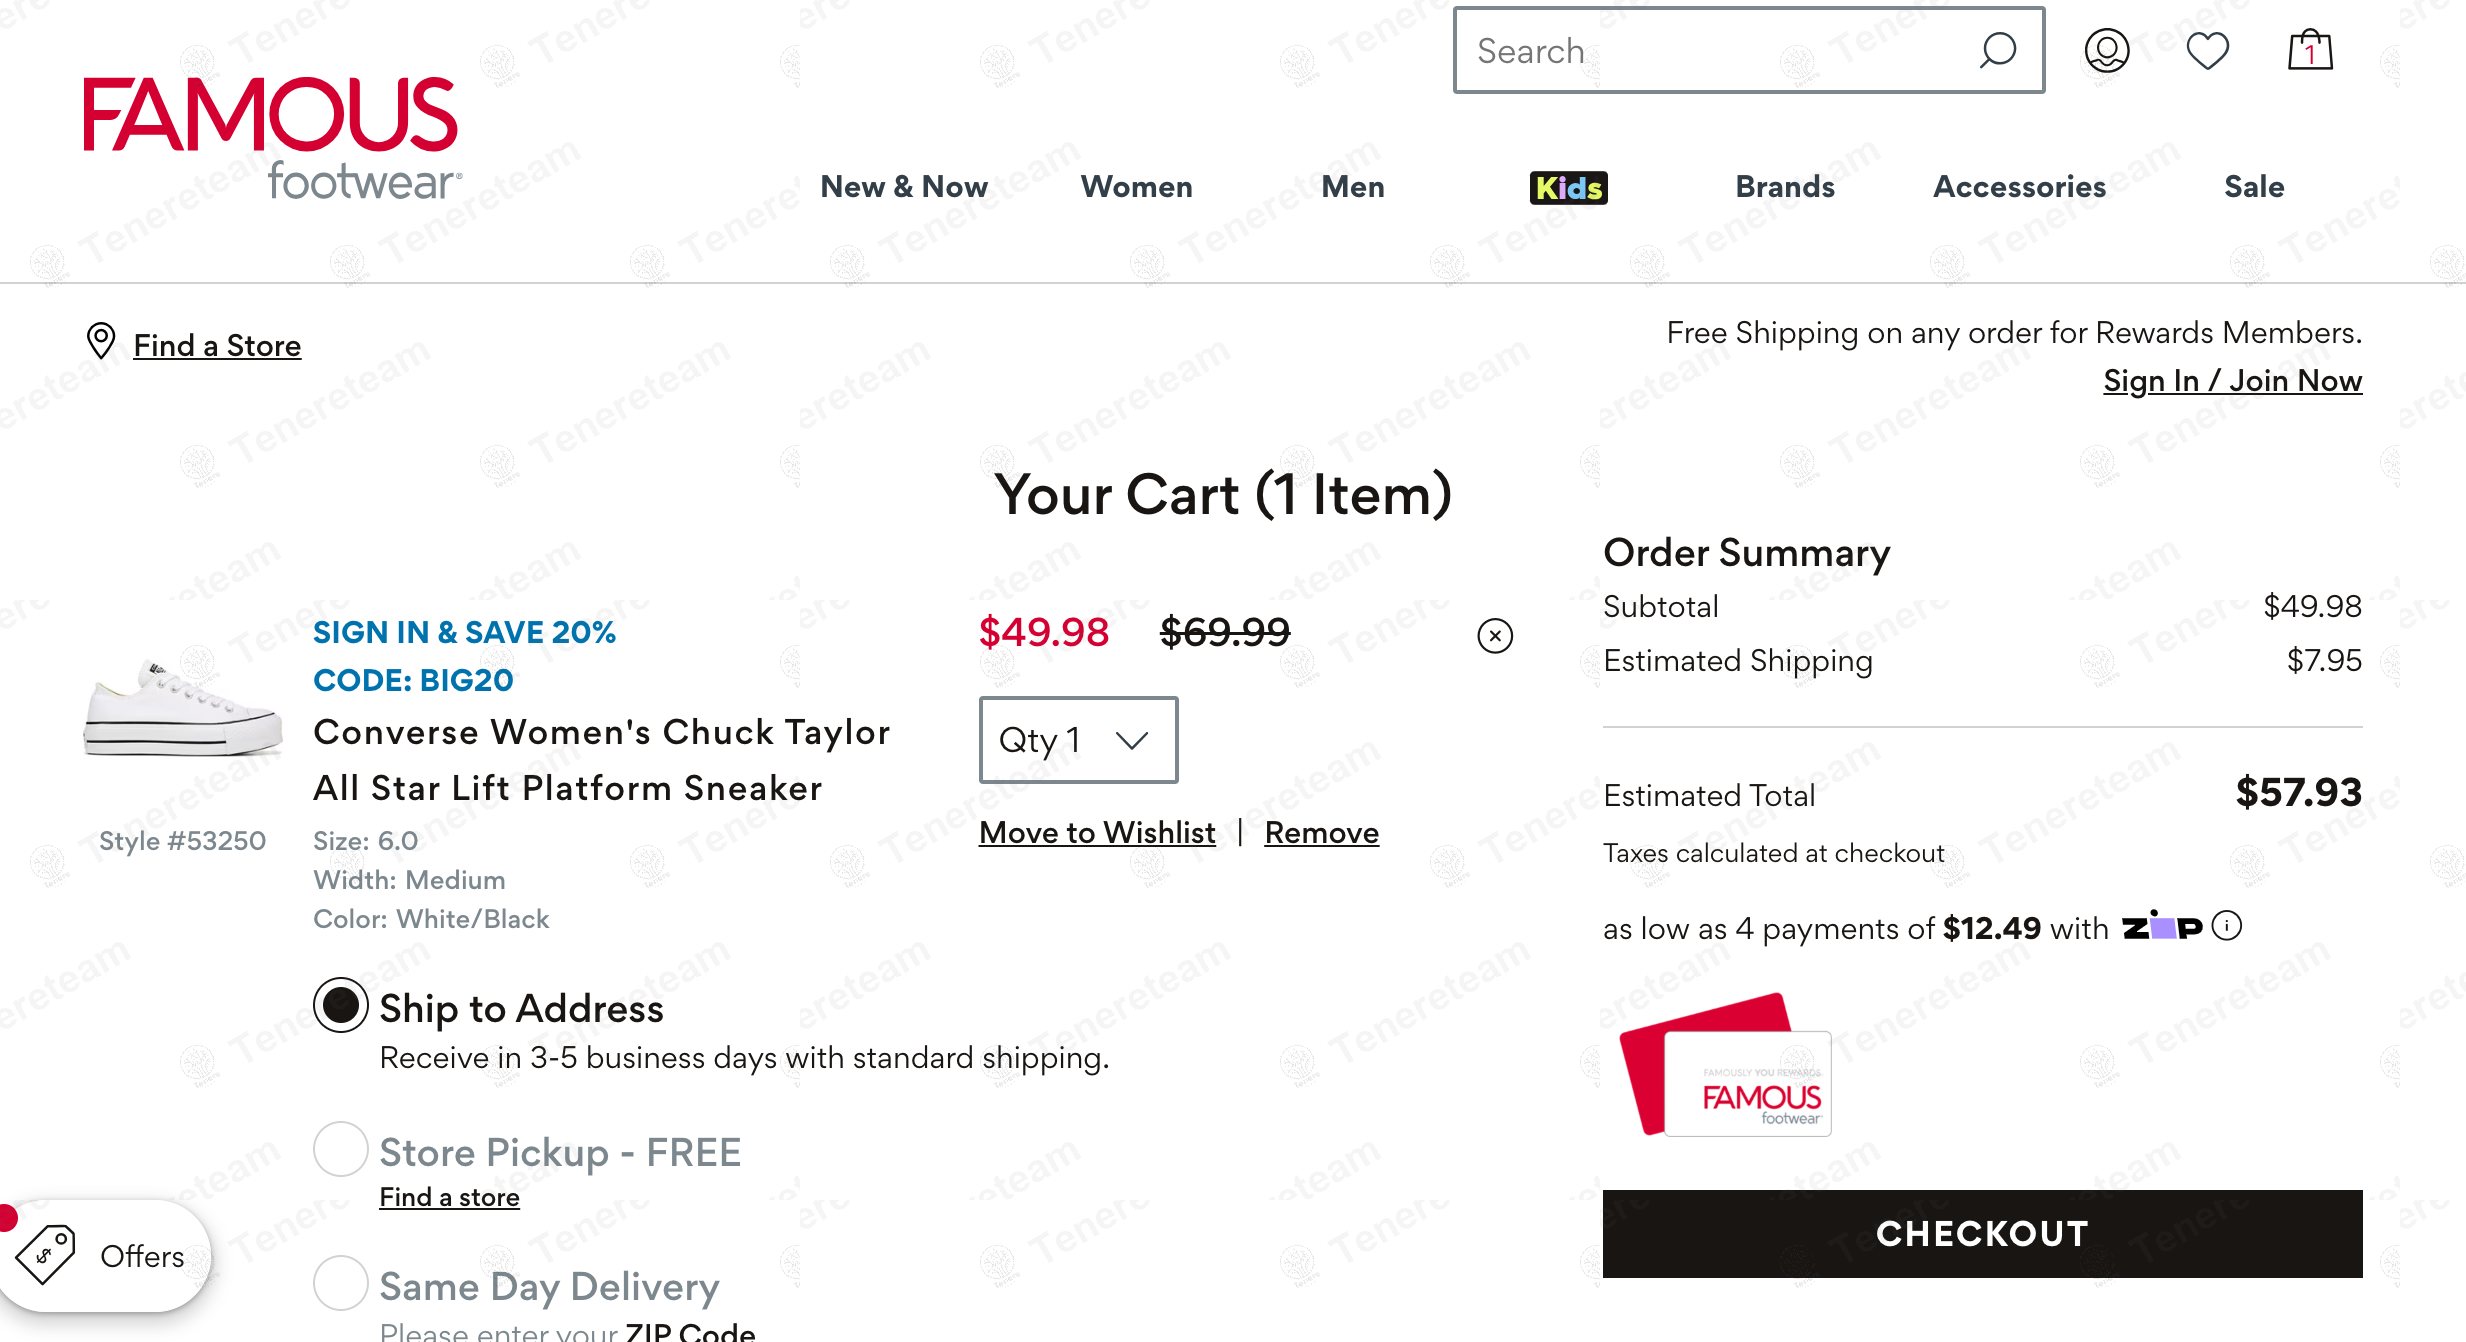Click the Converse sneaker product thumbnail
Screen dimensions: 2466x1342
(x=180, y=710)
